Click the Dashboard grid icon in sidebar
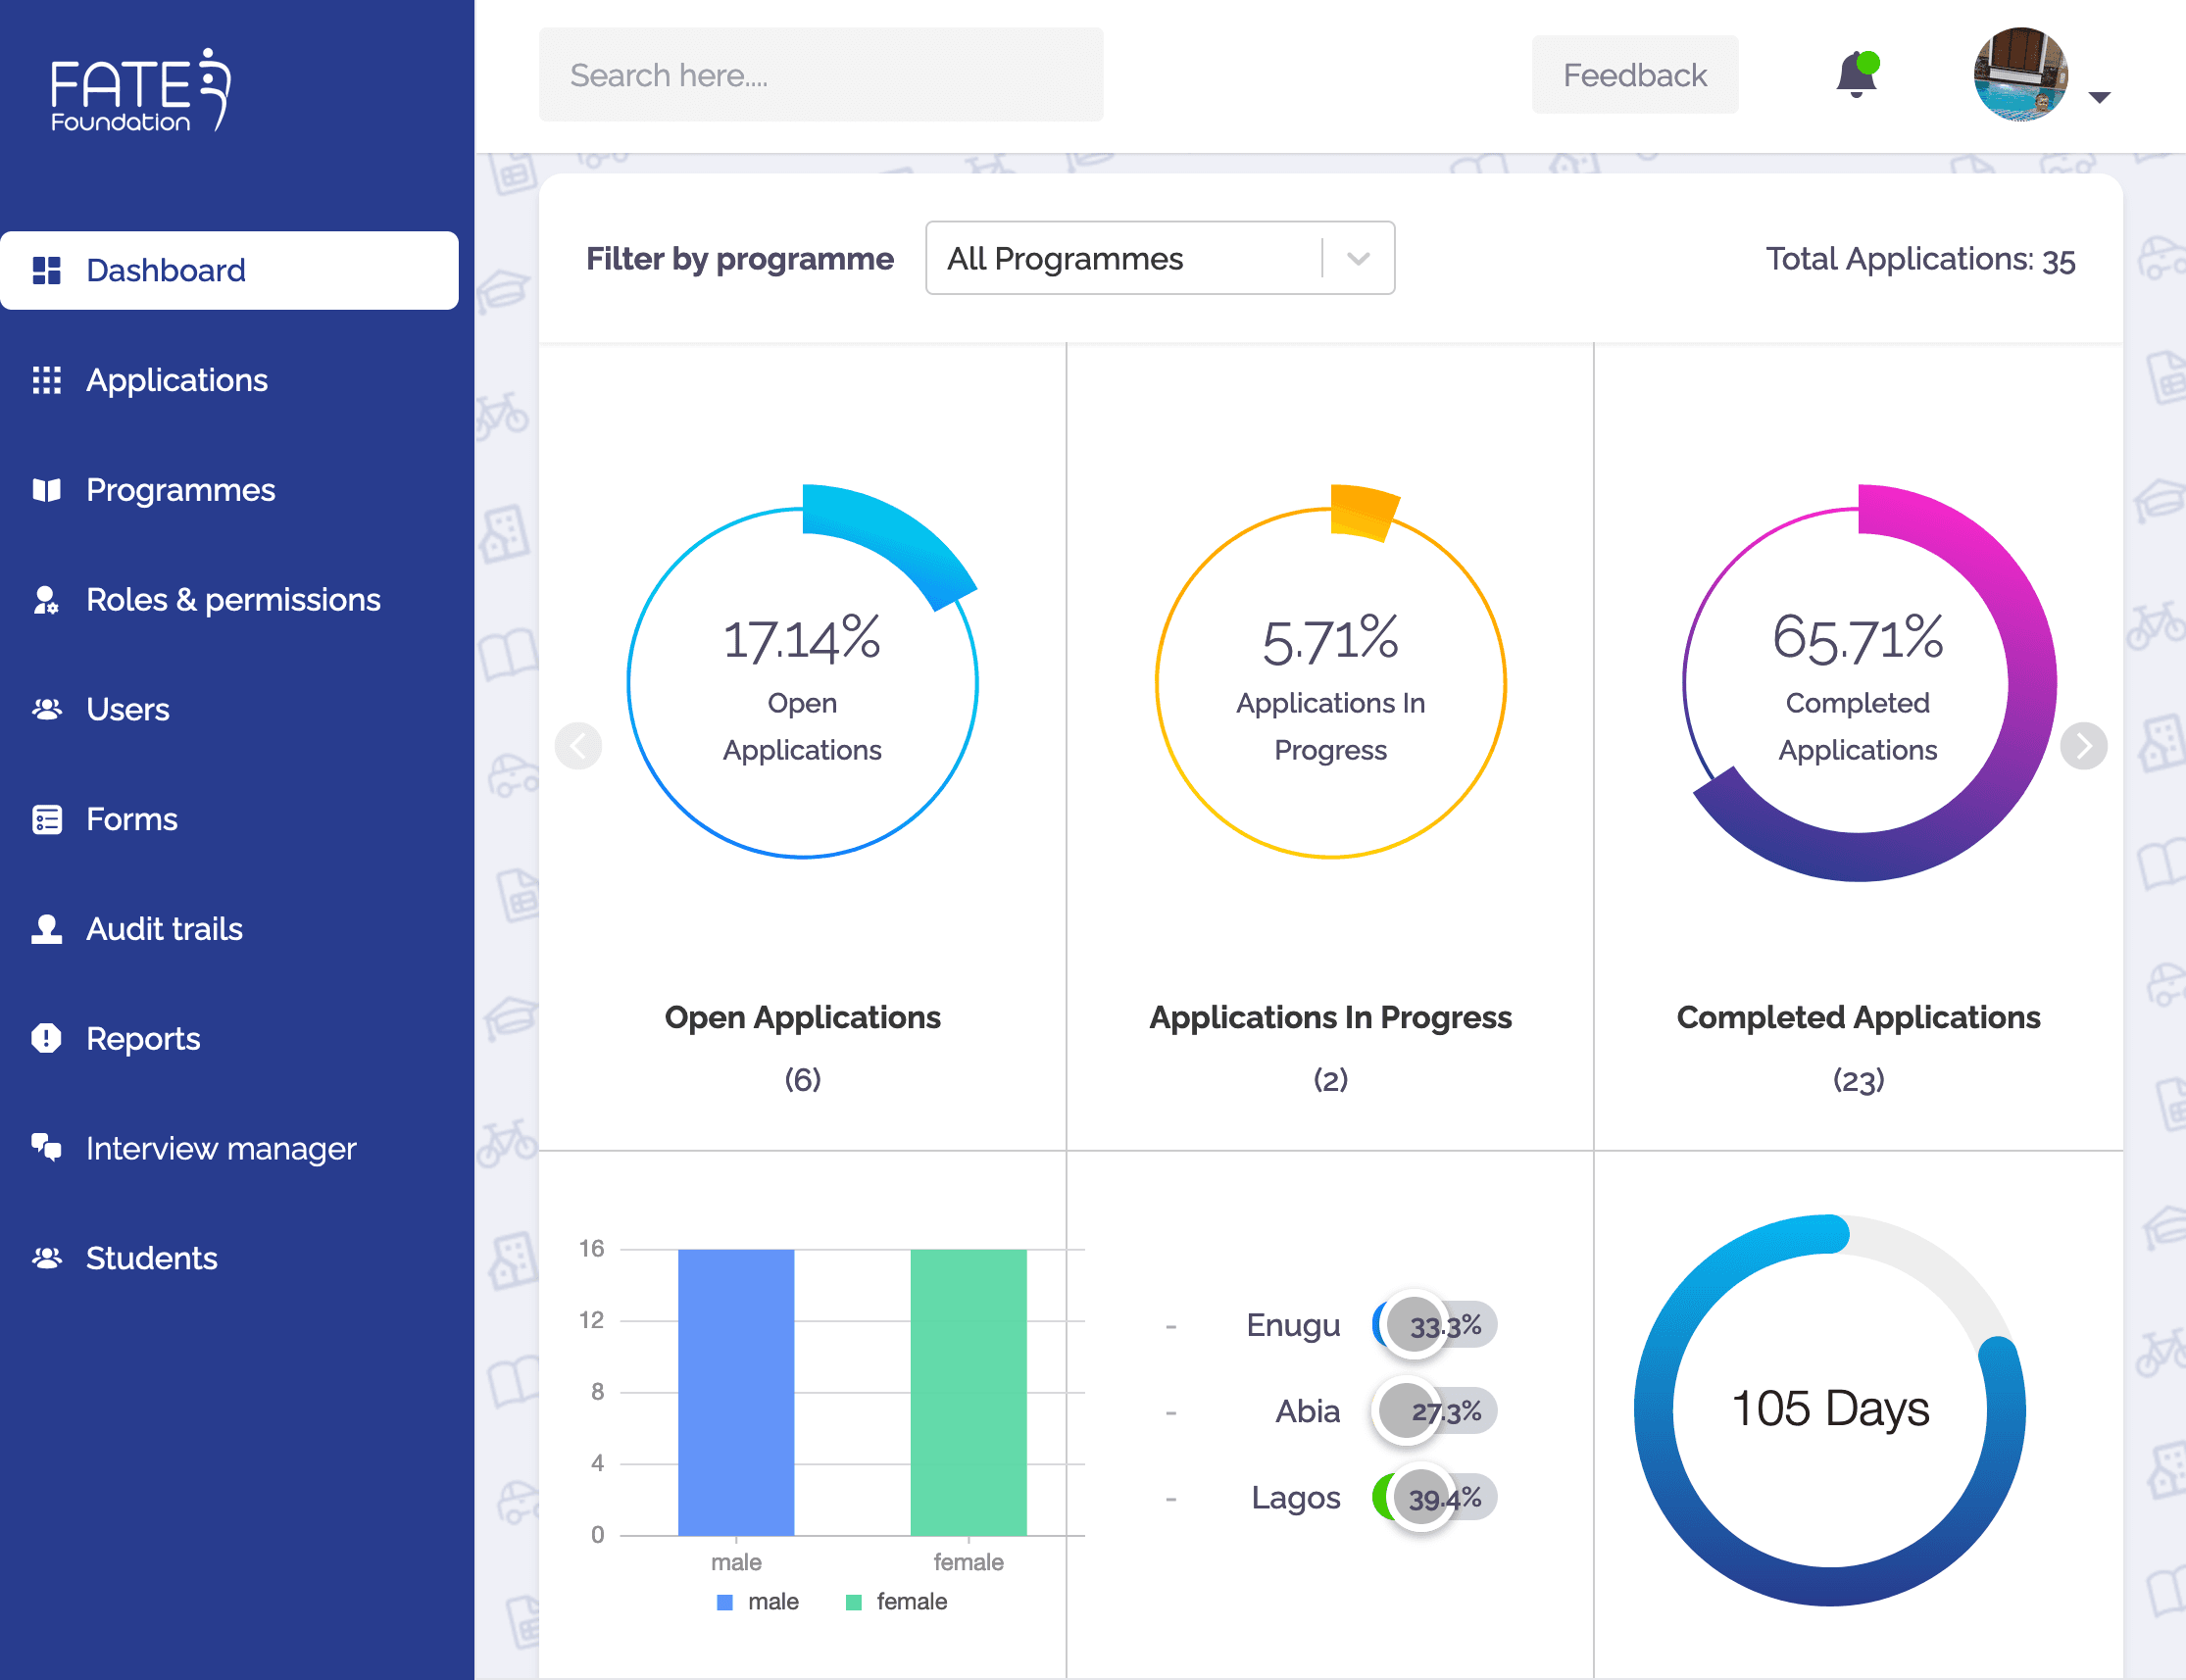The width and height of the screenshot is (2186, 1680). click(46, 270)
